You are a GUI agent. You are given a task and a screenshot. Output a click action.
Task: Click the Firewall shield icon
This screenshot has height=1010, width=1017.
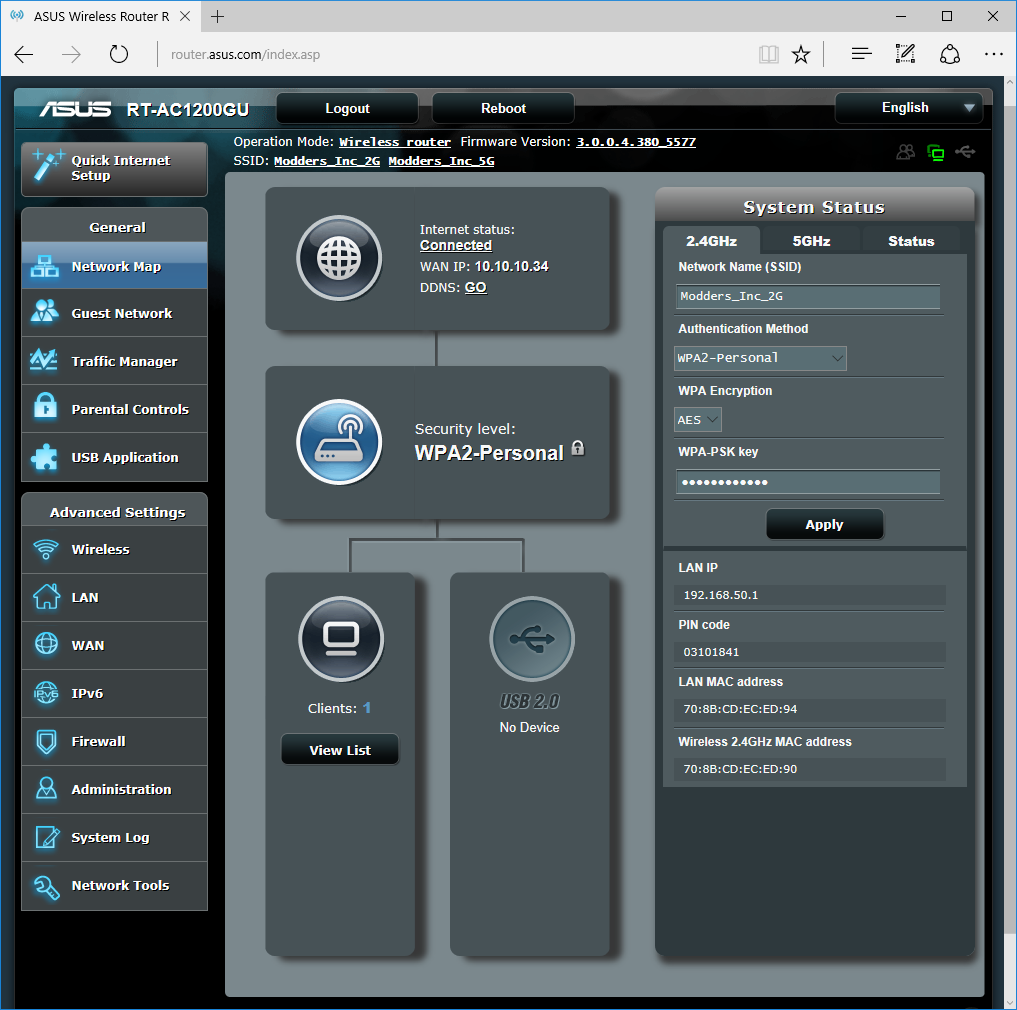coord(46,741)
